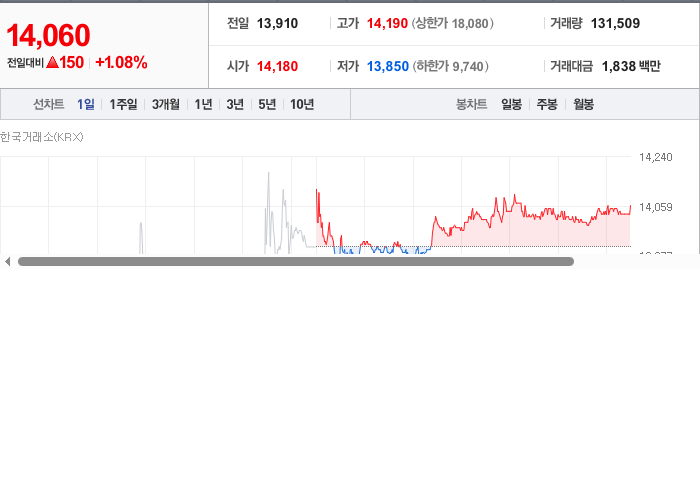Switch to the 1주일 chart period
Screen dimensions: 700x490
123,104
